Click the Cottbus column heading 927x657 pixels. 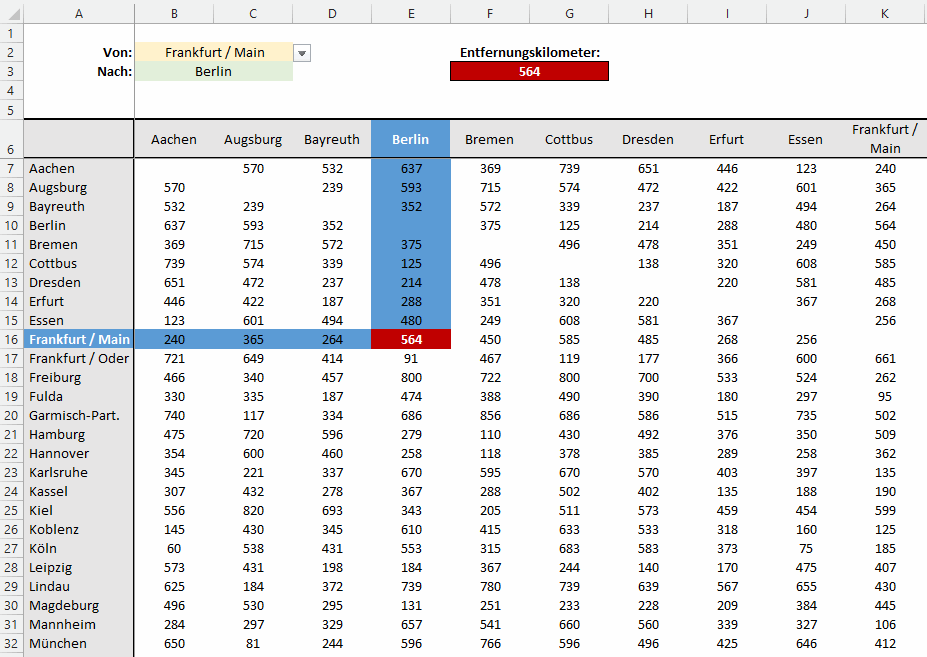pyautogui.click(x=569, y=140)
